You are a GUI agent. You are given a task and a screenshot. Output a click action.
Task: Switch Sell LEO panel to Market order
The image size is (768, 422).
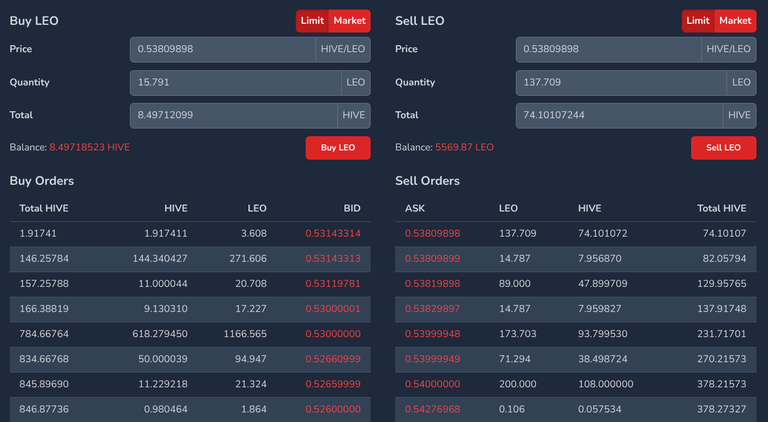click(735, 21)
